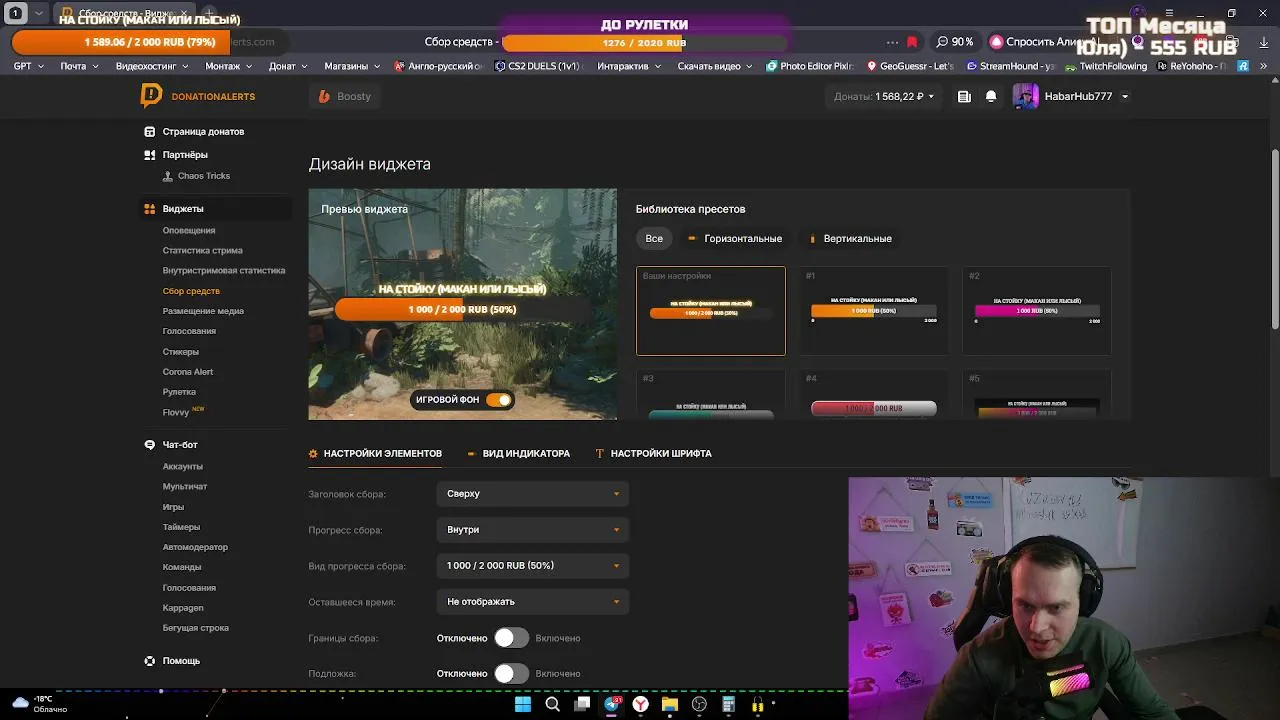Open Автомодератор in the sidebar
The height and width of the screenshot is (720, 1280).
click(195, 547)
